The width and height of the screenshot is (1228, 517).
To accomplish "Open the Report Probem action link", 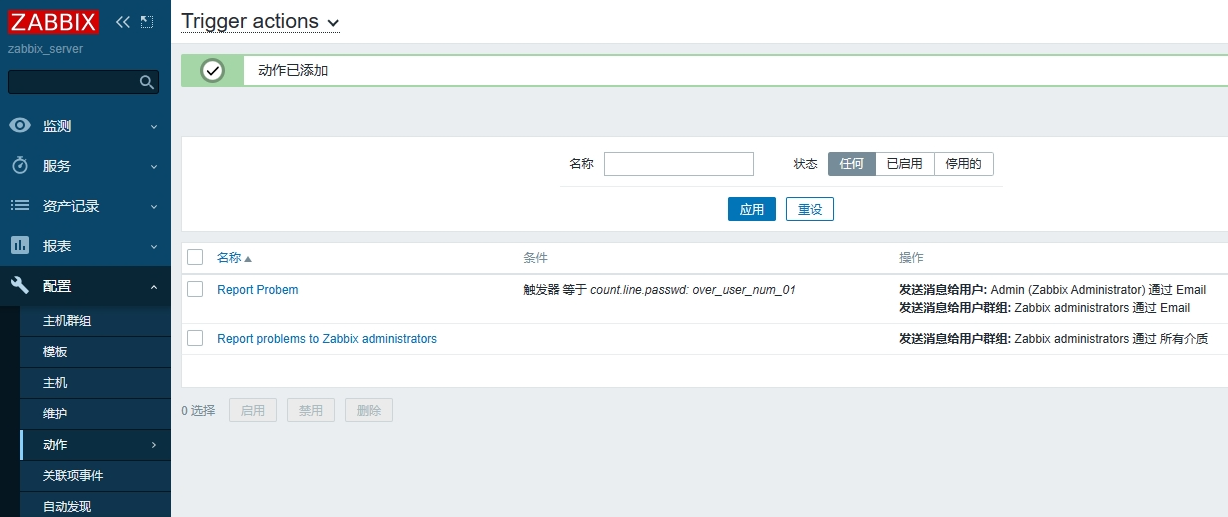I will coord(257,290).
